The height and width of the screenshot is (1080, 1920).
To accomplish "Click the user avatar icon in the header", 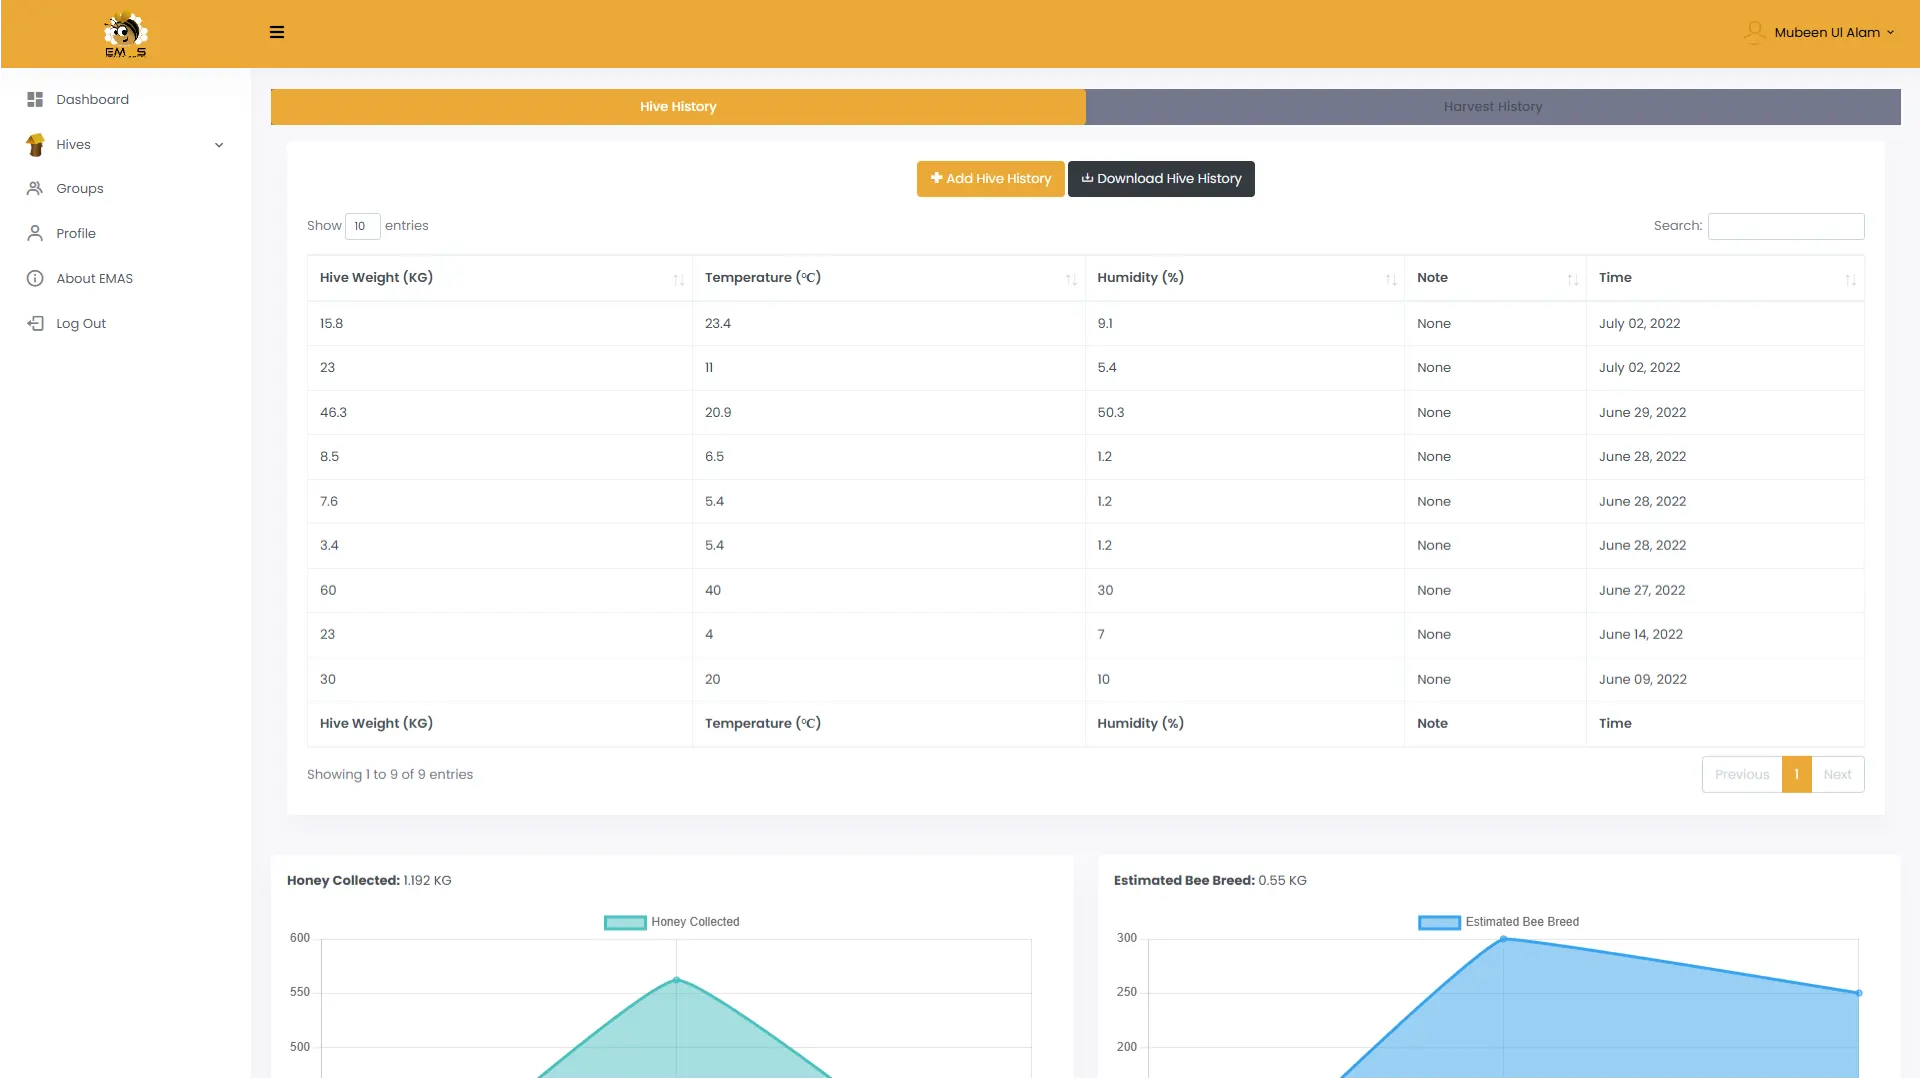I will coord(1754,32).
